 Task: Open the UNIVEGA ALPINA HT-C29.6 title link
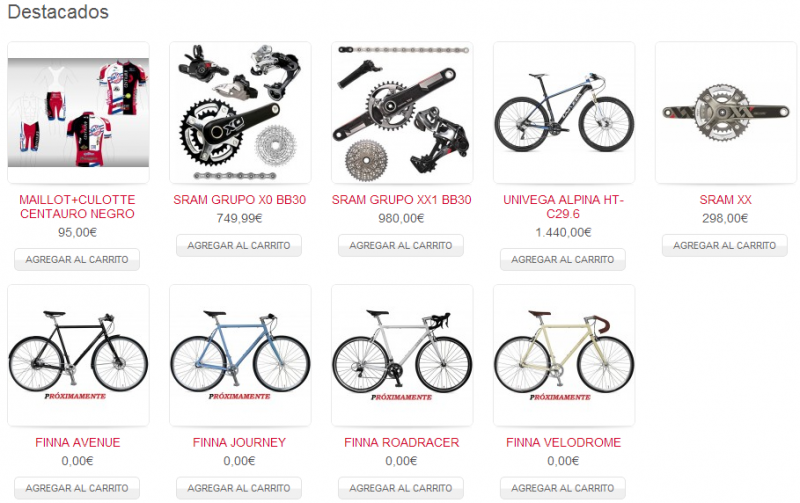click(563, 207)
